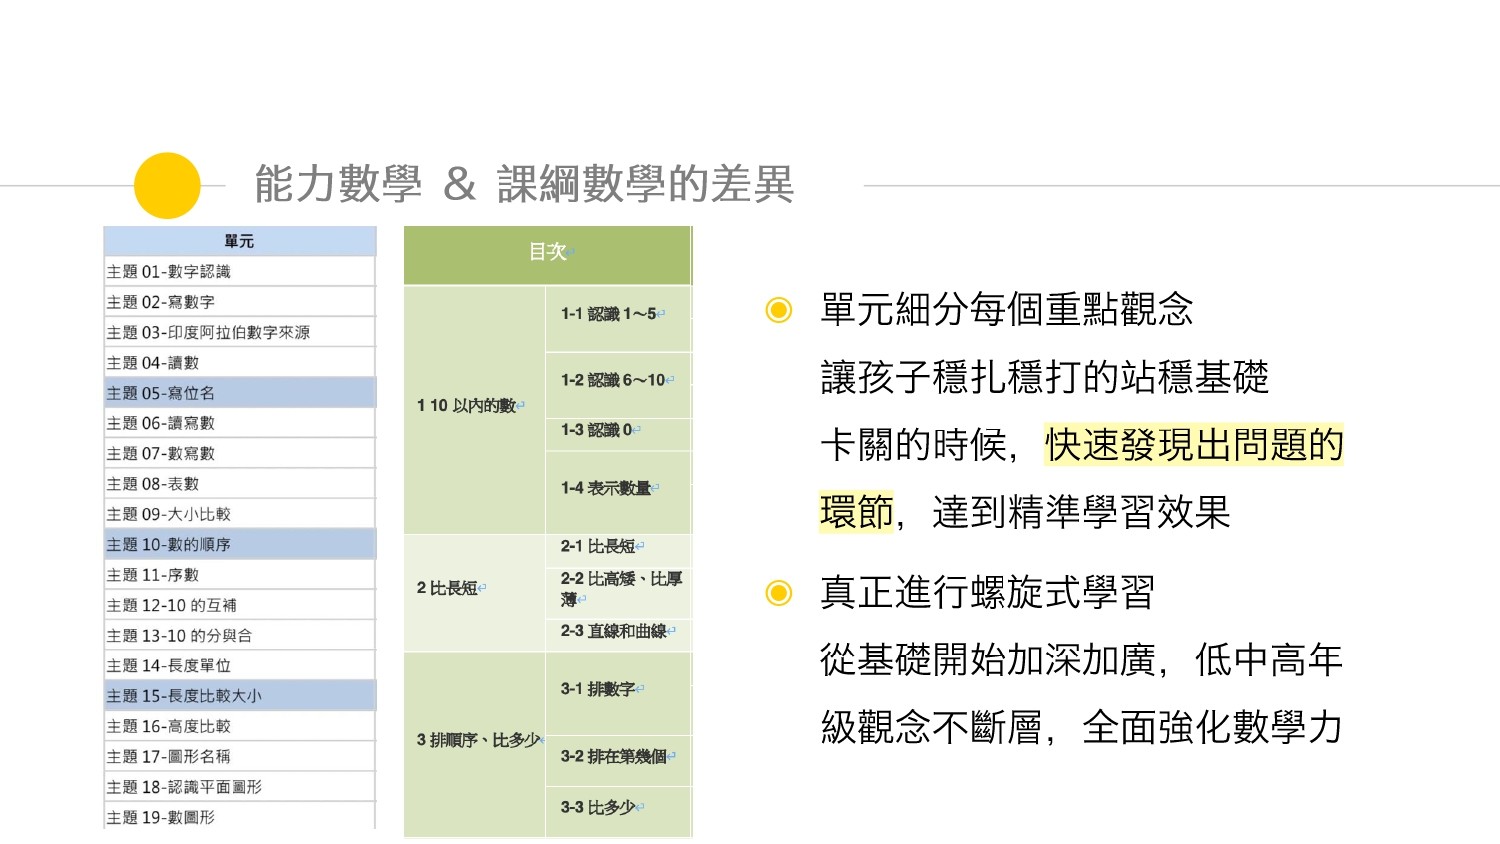Viewport: 1500px width, 844px height.
Task: Click the phrase 達到精準學習效果
Action: [1081, 512]
